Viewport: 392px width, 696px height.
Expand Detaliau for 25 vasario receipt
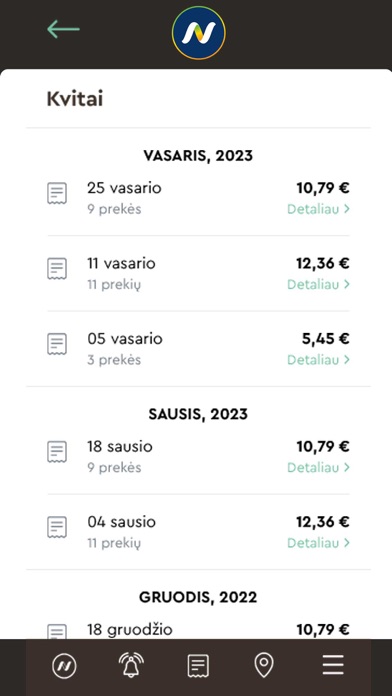click(318, 209)
